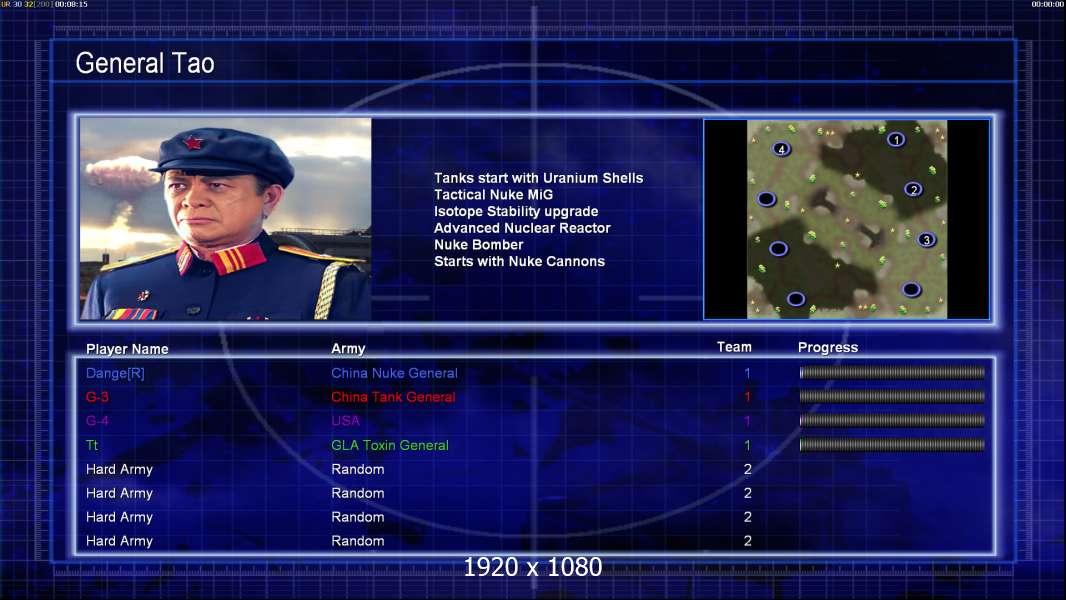Click the General Tao portrait image
Screen dimensions: 1066x600
click(226, 219)
